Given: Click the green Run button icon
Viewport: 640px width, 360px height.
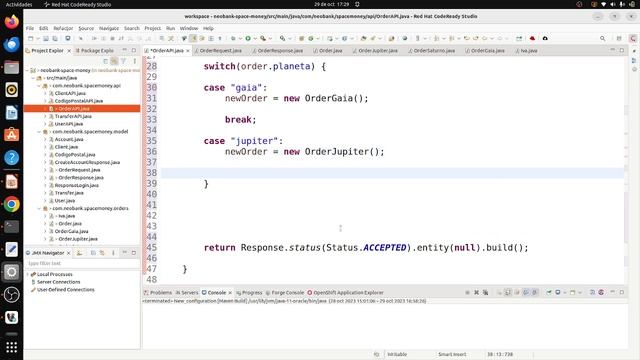Looking at the screenshot, I should pos(248,38).
